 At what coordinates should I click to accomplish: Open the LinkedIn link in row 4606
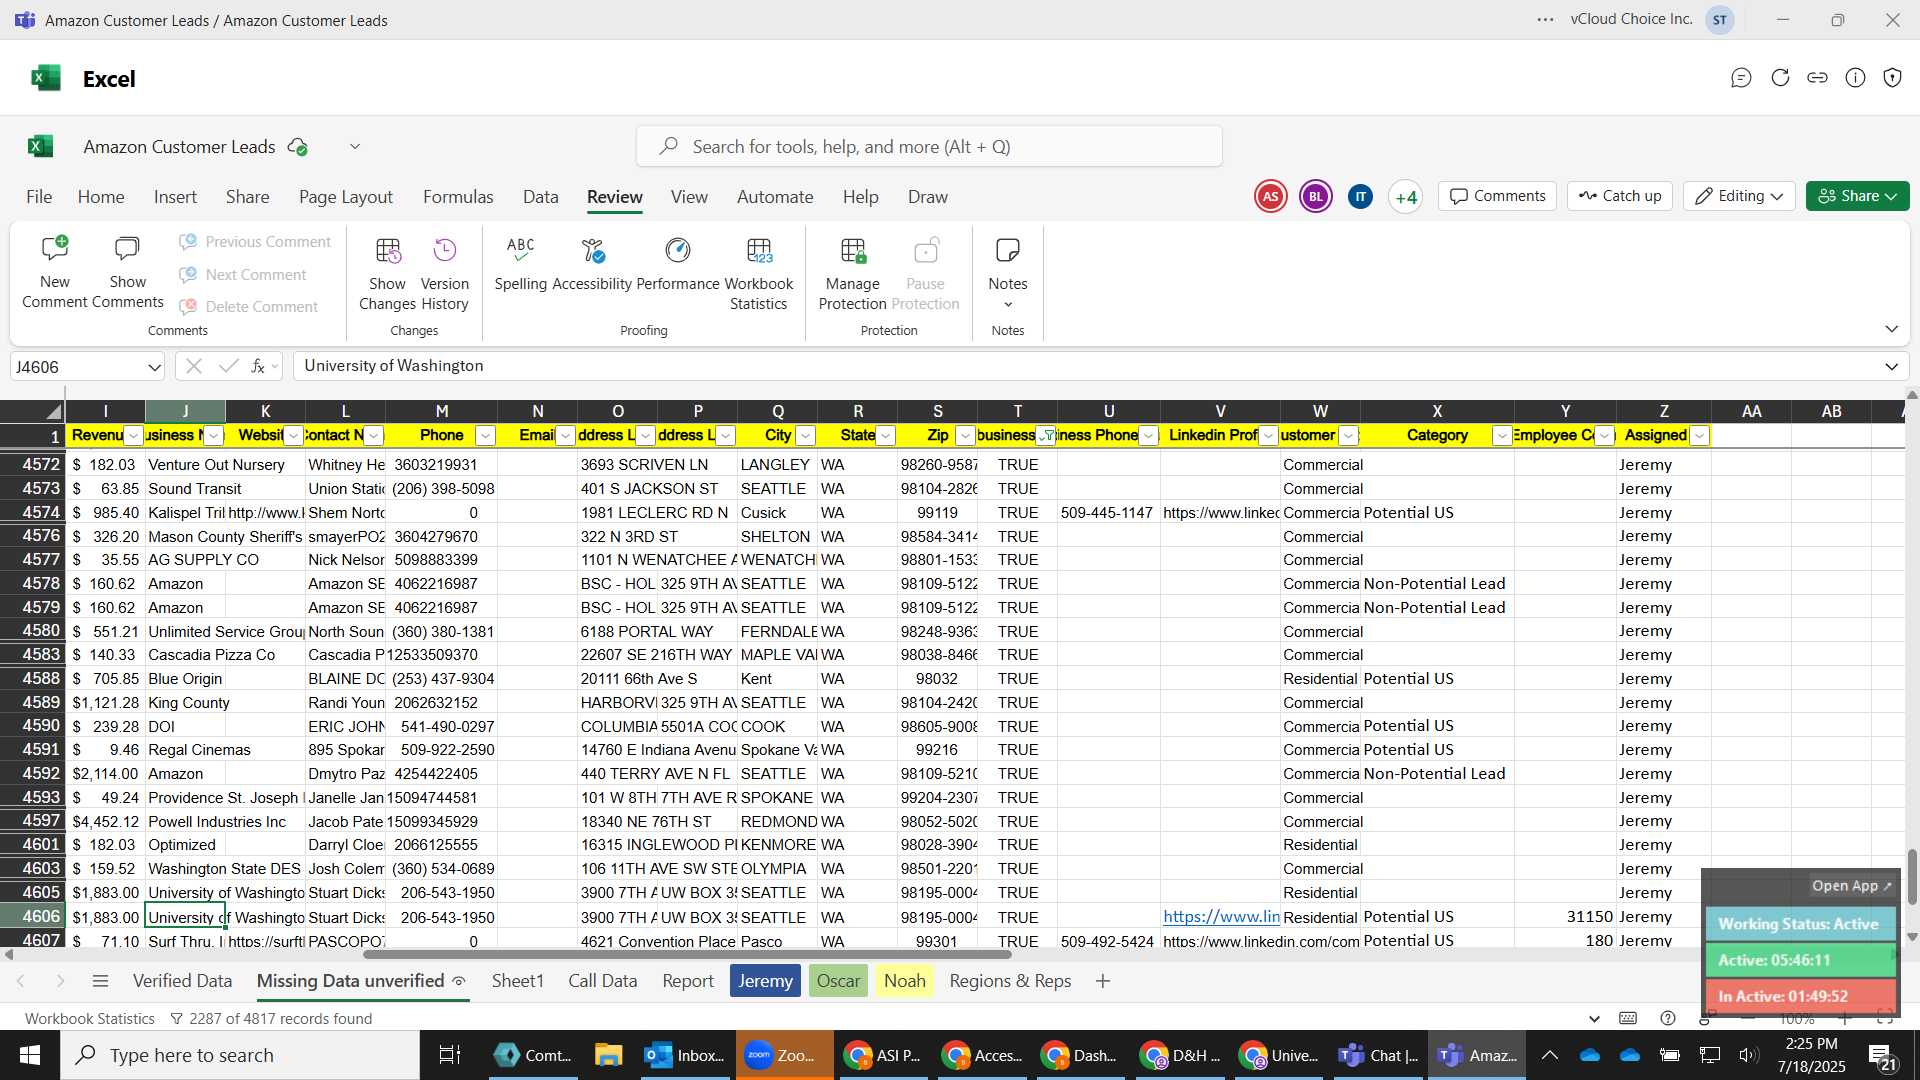(x=1221, y=917)
